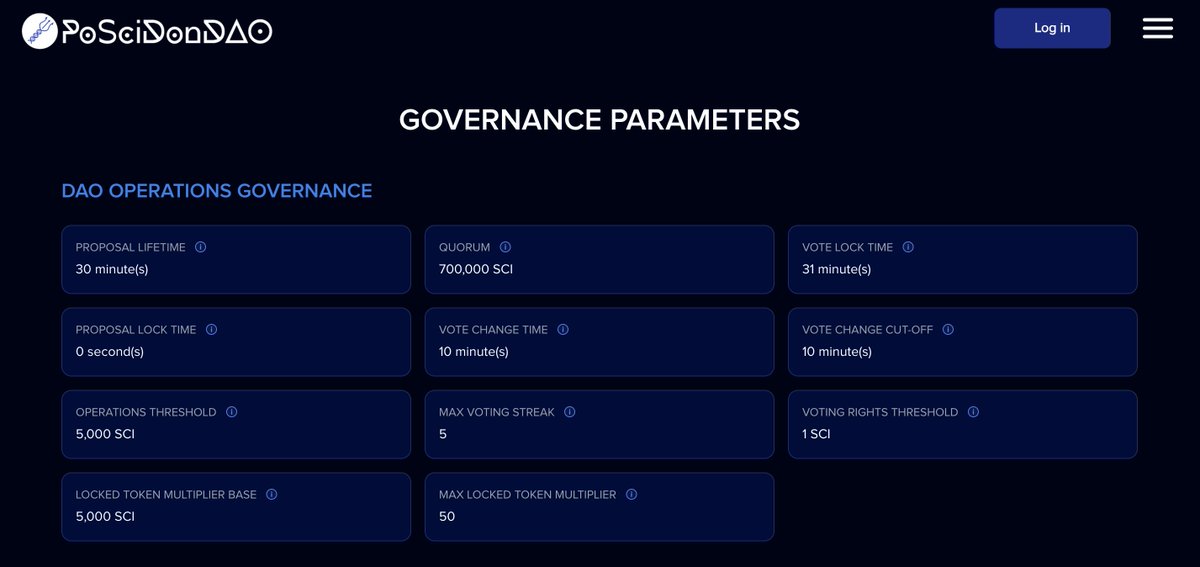Click the DAO Operations Governance heading
The image size is (1200, 567).
click(x=217, y=190)
